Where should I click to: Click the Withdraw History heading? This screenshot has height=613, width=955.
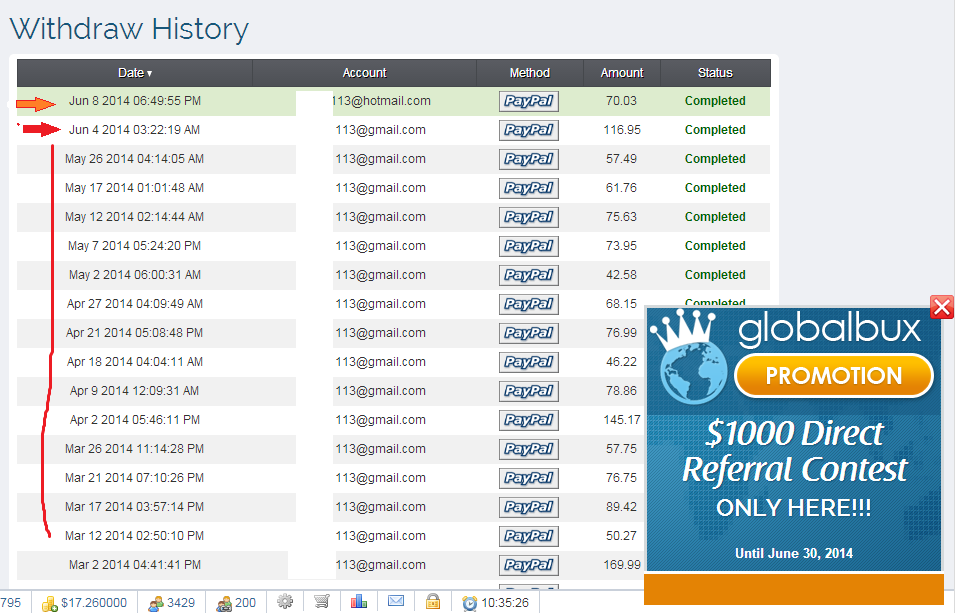(x=129, y=29)
